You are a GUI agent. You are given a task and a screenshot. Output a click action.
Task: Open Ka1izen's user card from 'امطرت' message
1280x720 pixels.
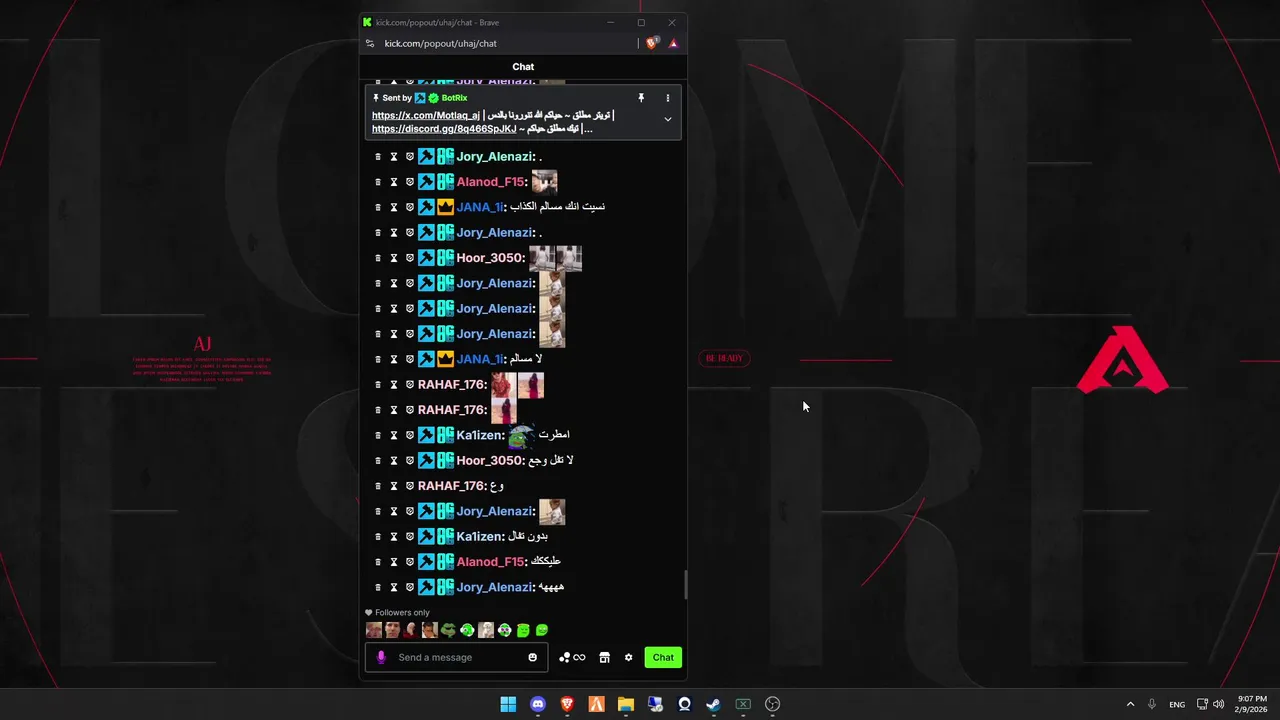point(478,435)
